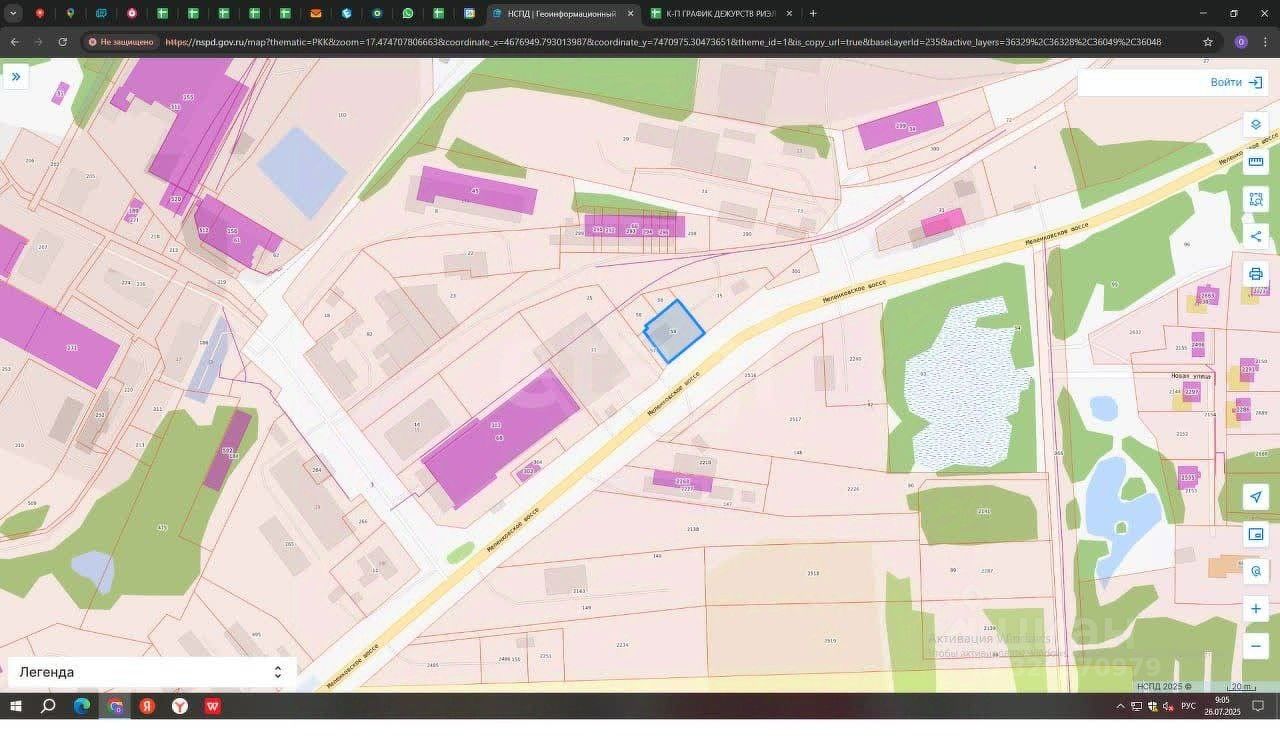Click the URL address bar
The height and width of the screenshot is (746, 1280).
coord(660,42)
